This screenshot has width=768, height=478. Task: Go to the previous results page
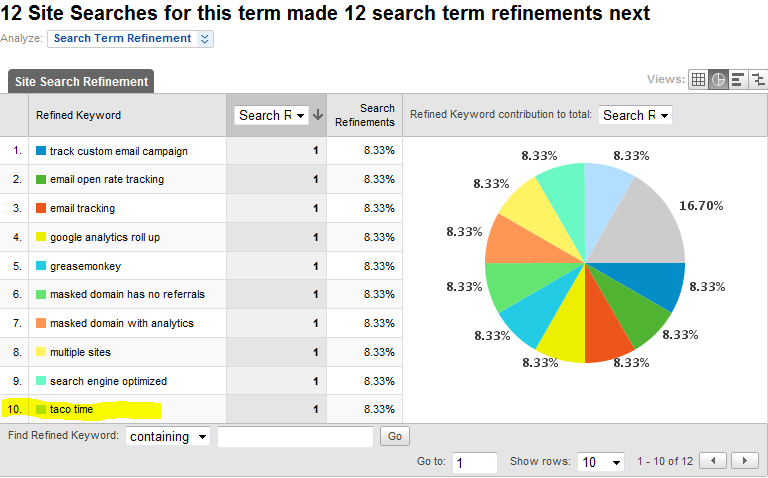(x=712, y=461)
